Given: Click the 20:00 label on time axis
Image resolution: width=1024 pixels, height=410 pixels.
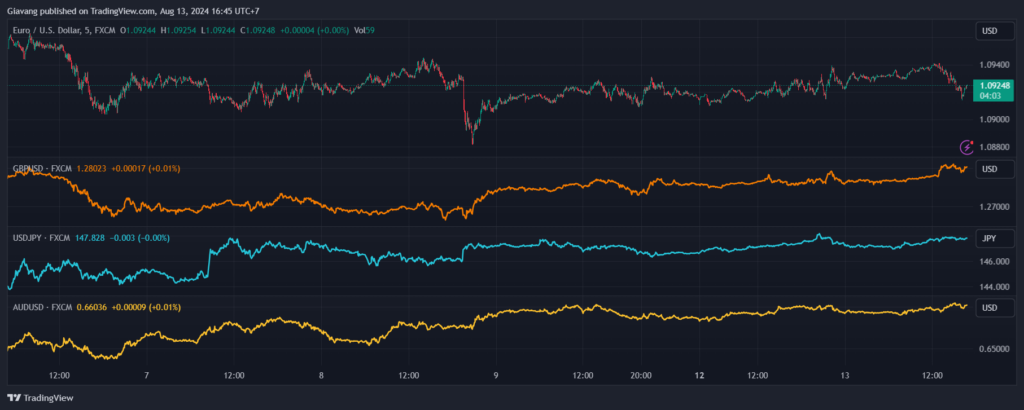Looking at the screenshot, I should [x=641, y=376].
